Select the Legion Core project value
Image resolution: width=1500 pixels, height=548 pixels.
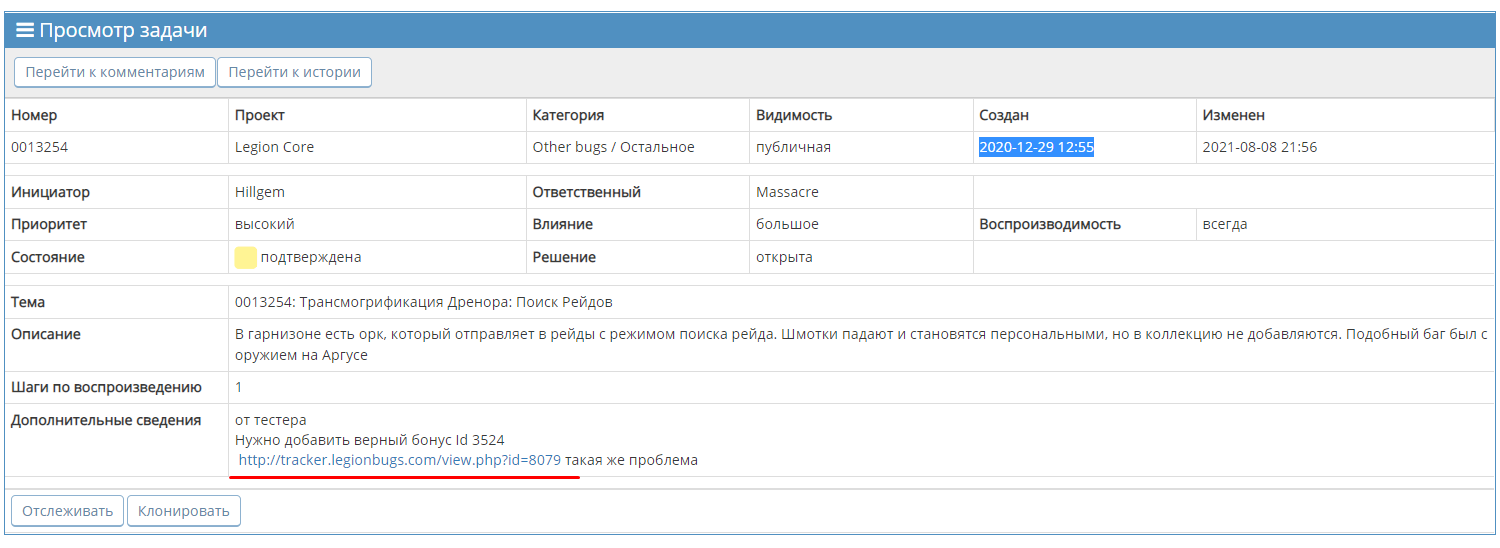tap(274, 147)
